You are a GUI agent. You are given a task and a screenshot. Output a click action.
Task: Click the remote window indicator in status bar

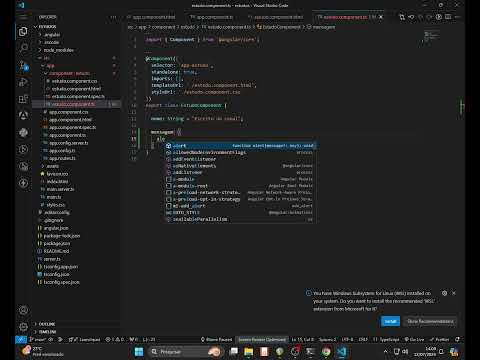(x=21, y=339)
